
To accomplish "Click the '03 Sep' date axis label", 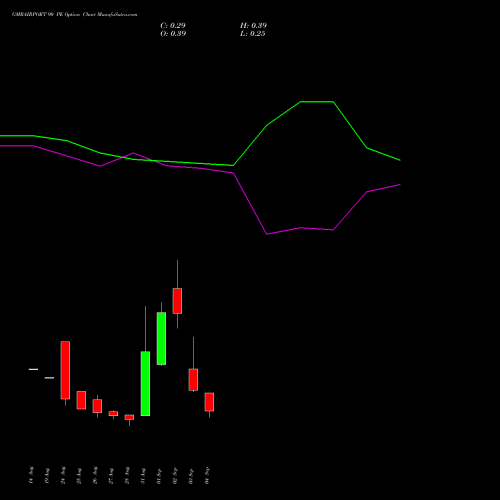I will coord(191,476).
